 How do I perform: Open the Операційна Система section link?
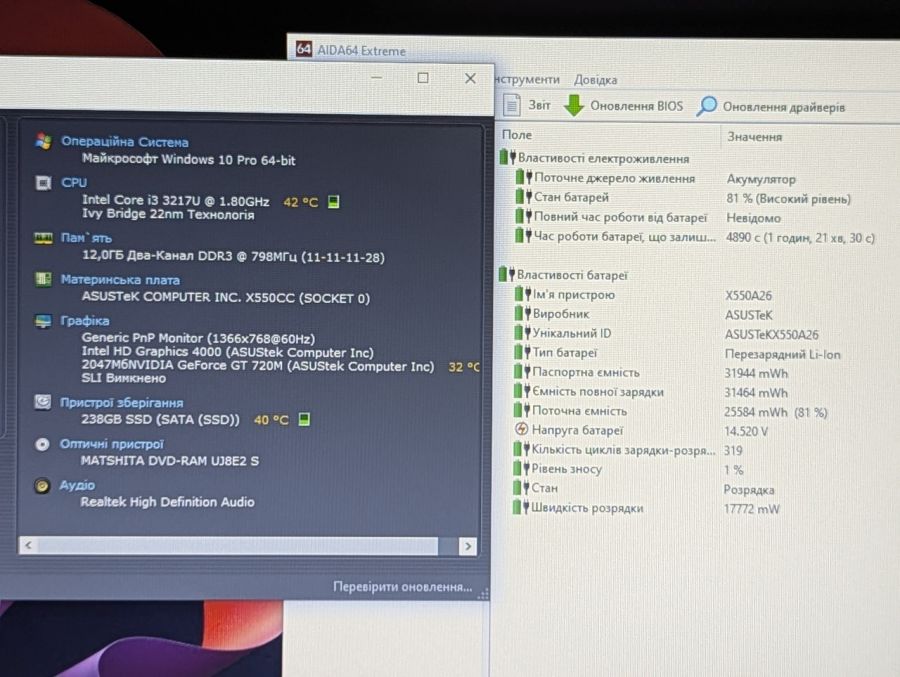[x=125, y=141]
